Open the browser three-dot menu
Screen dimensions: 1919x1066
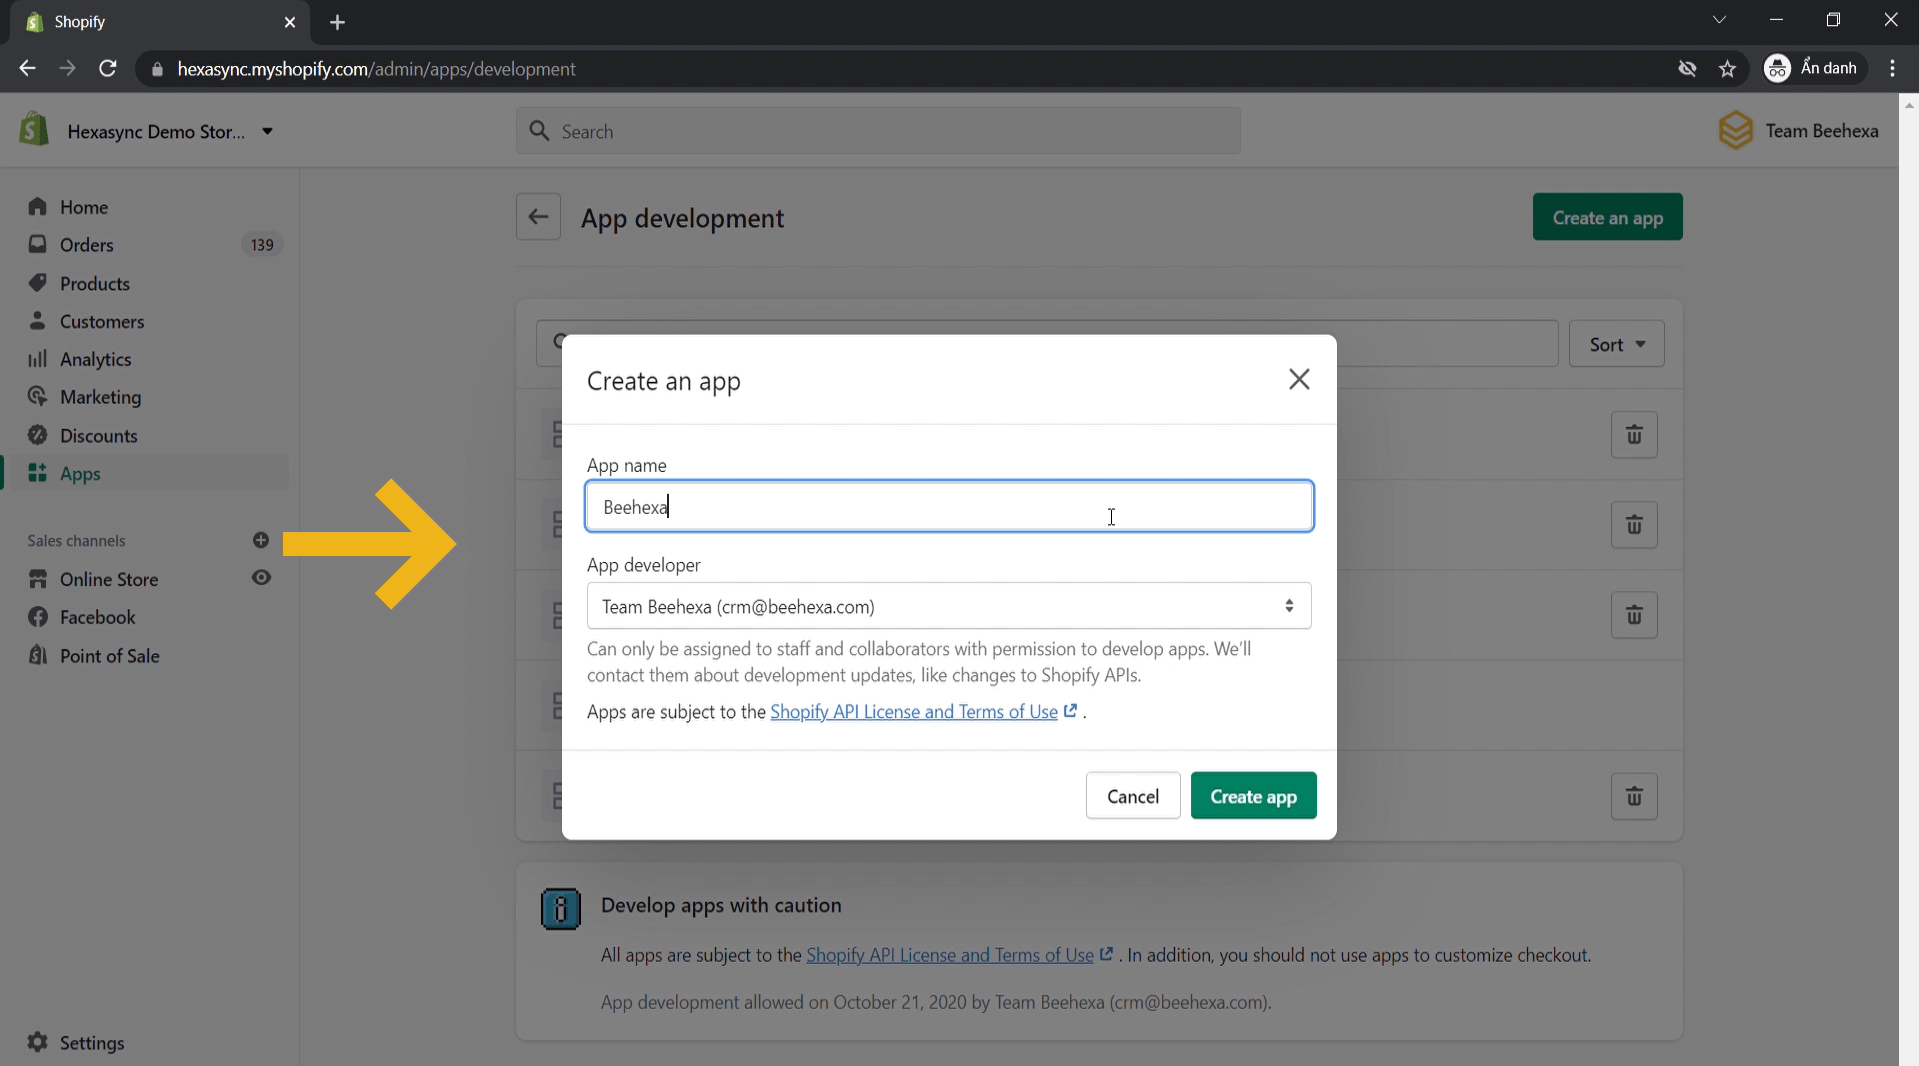[1892, 69]
